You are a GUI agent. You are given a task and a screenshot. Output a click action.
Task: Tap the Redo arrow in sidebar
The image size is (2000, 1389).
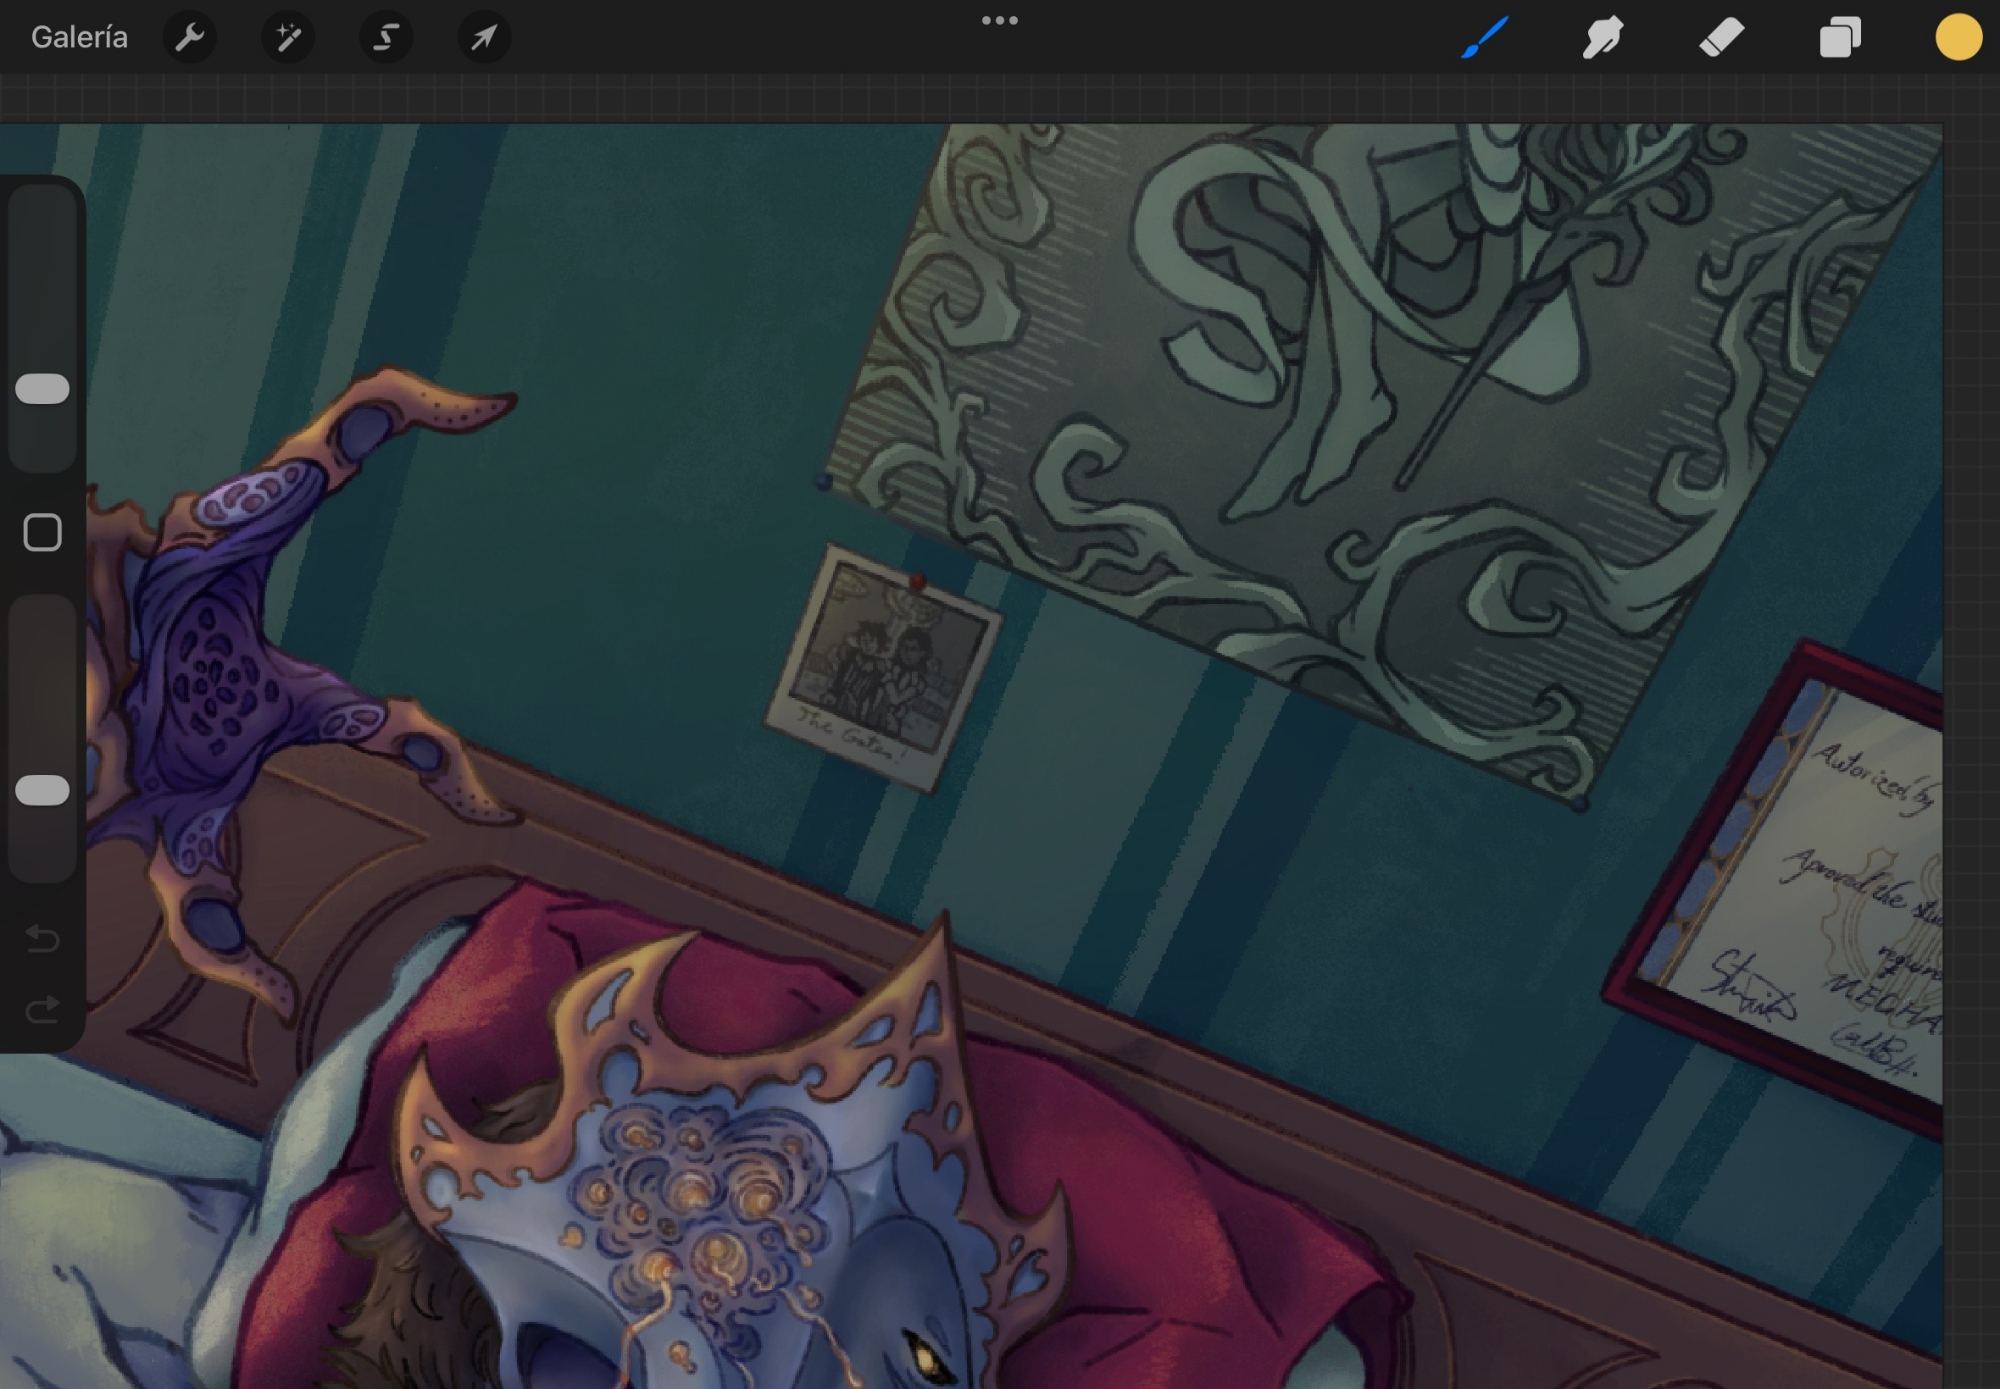pyautogui.click(x=42, y=1011)
